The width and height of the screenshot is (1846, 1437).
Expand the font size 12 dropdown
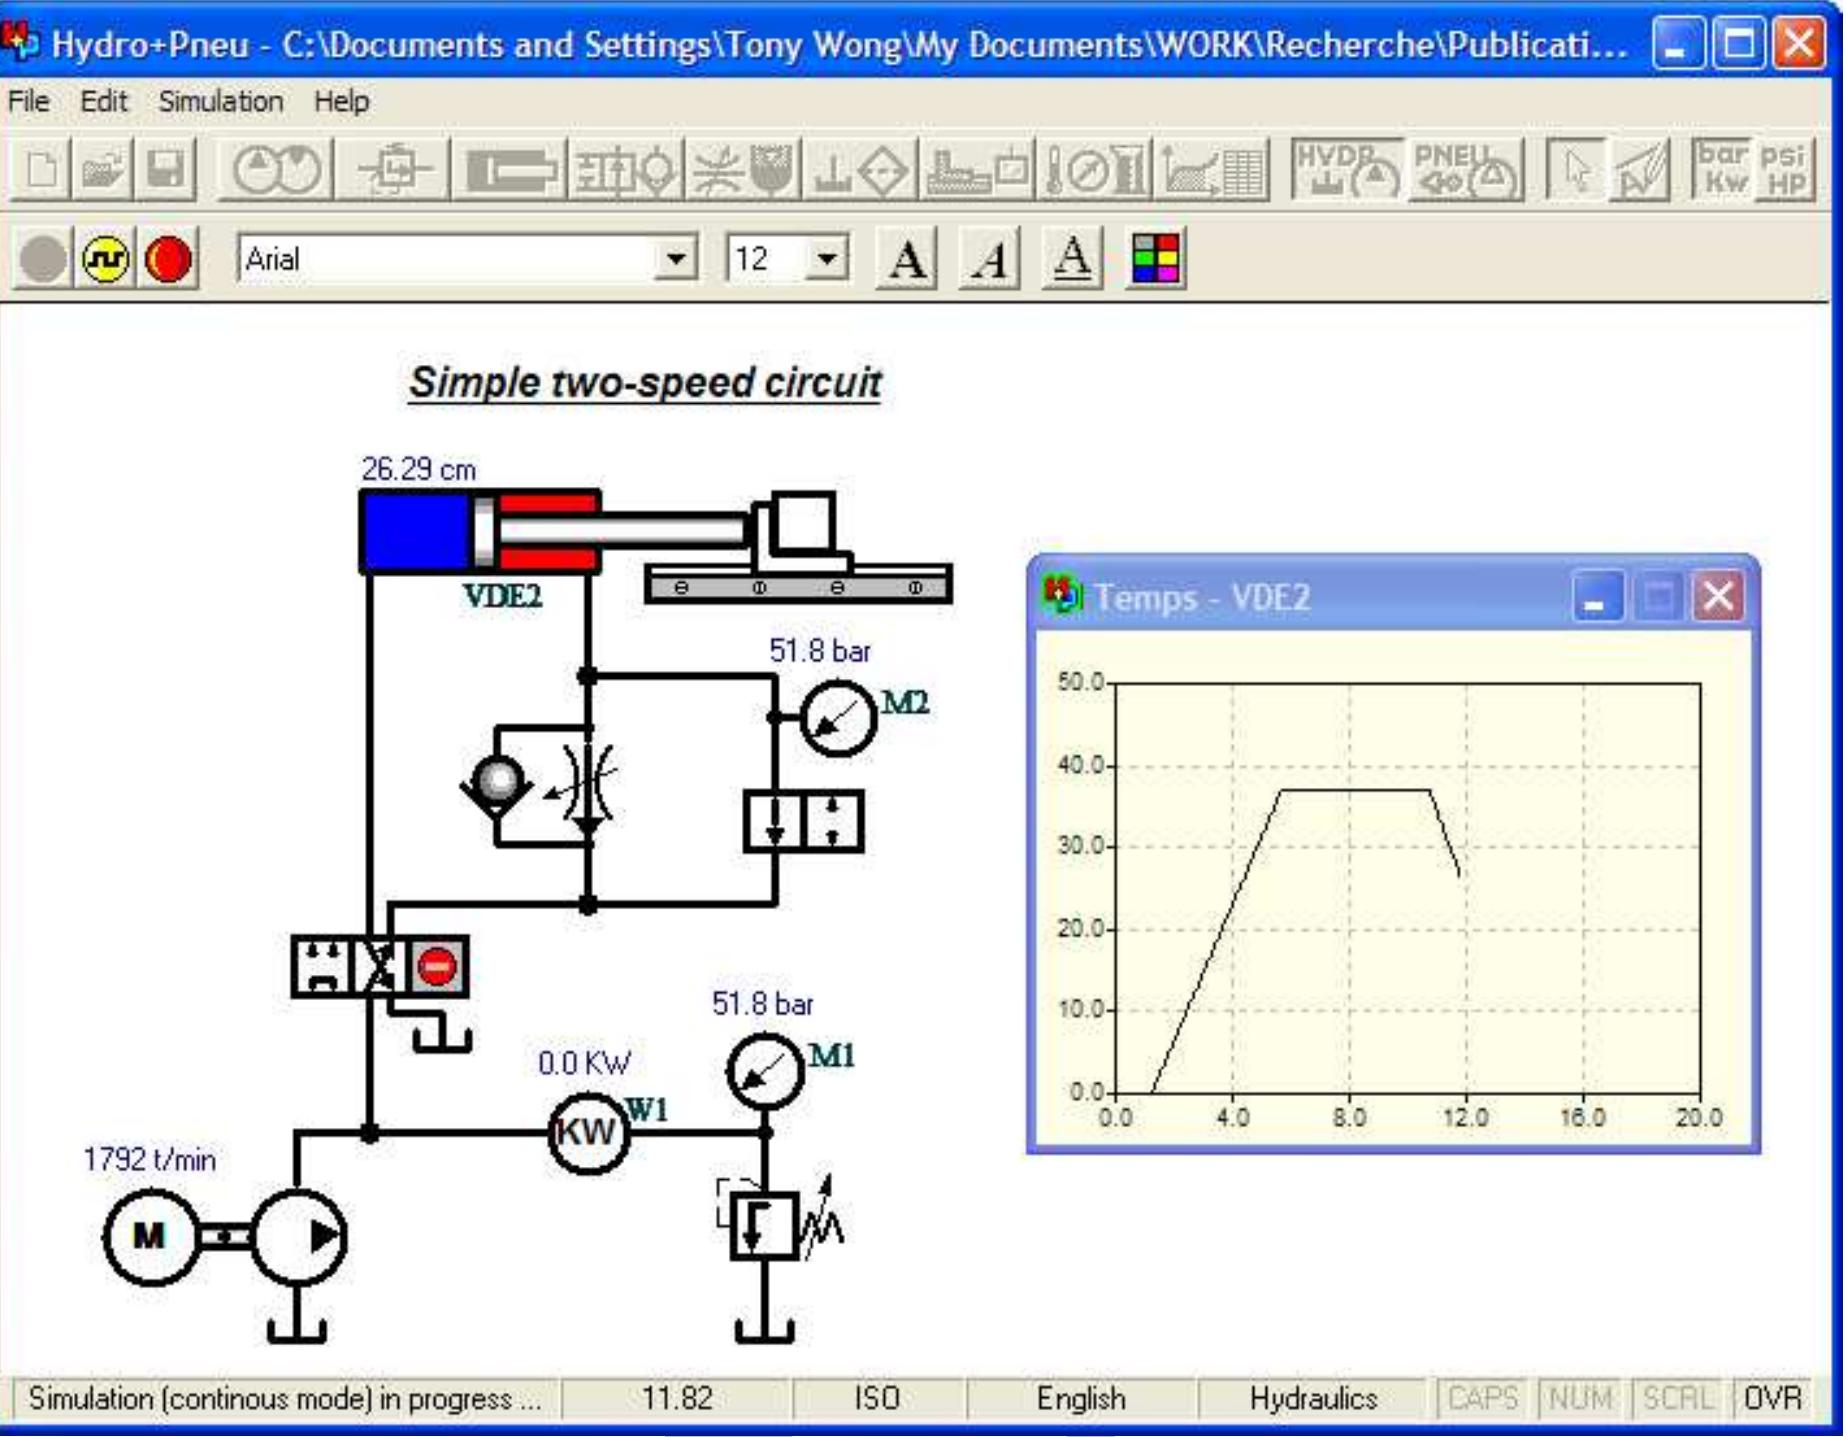tap(826, 260)
